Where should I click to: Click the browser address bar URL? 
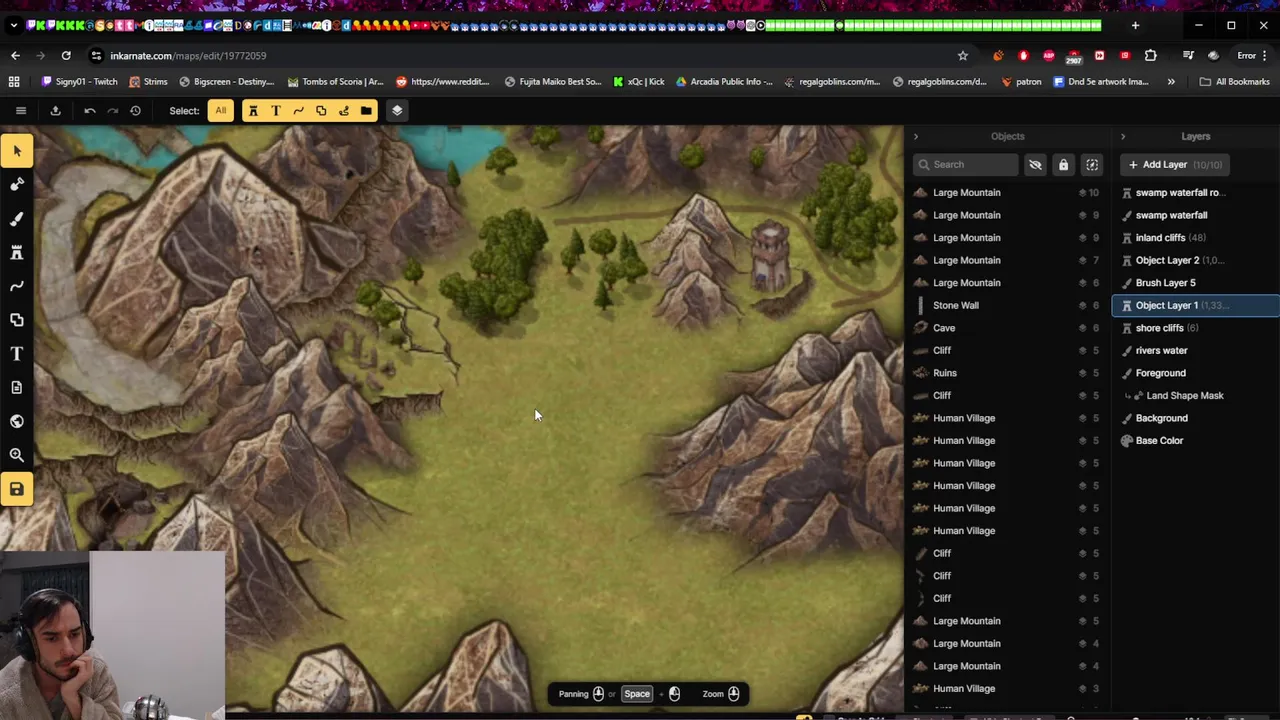(x=188, y=56)
